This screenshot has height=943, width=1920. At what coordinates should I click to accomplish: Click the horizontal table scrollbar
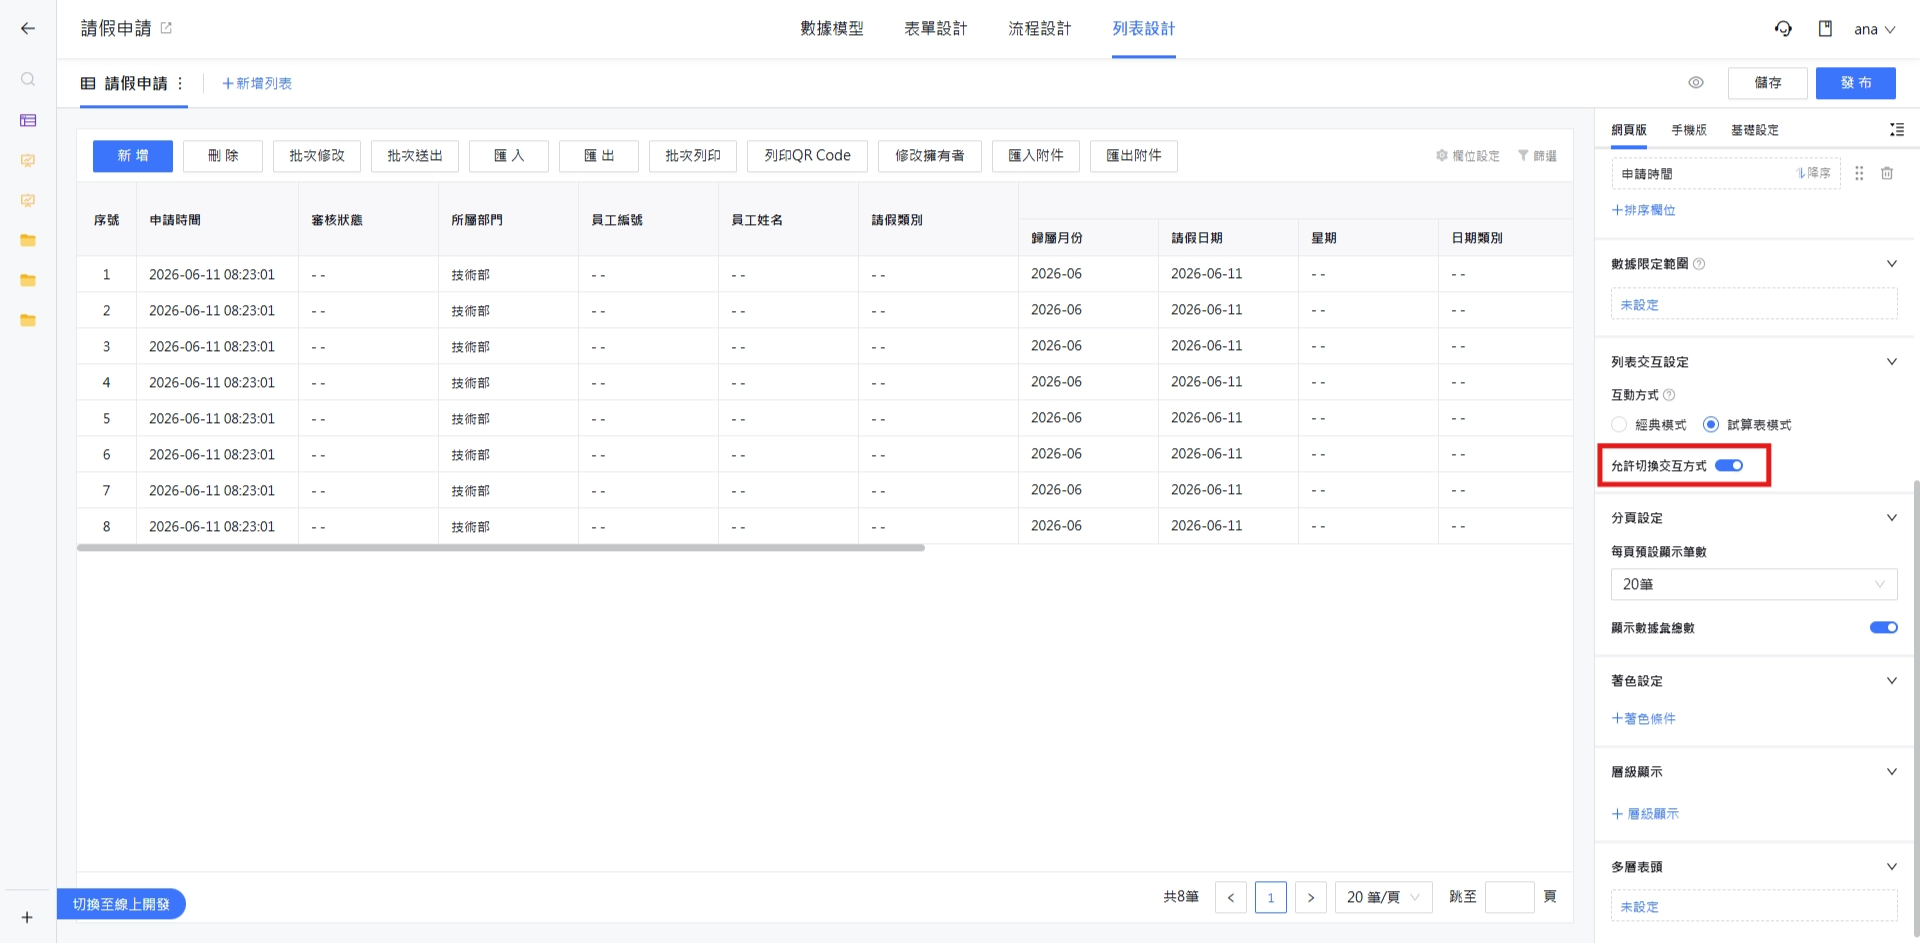click(501, 548)
